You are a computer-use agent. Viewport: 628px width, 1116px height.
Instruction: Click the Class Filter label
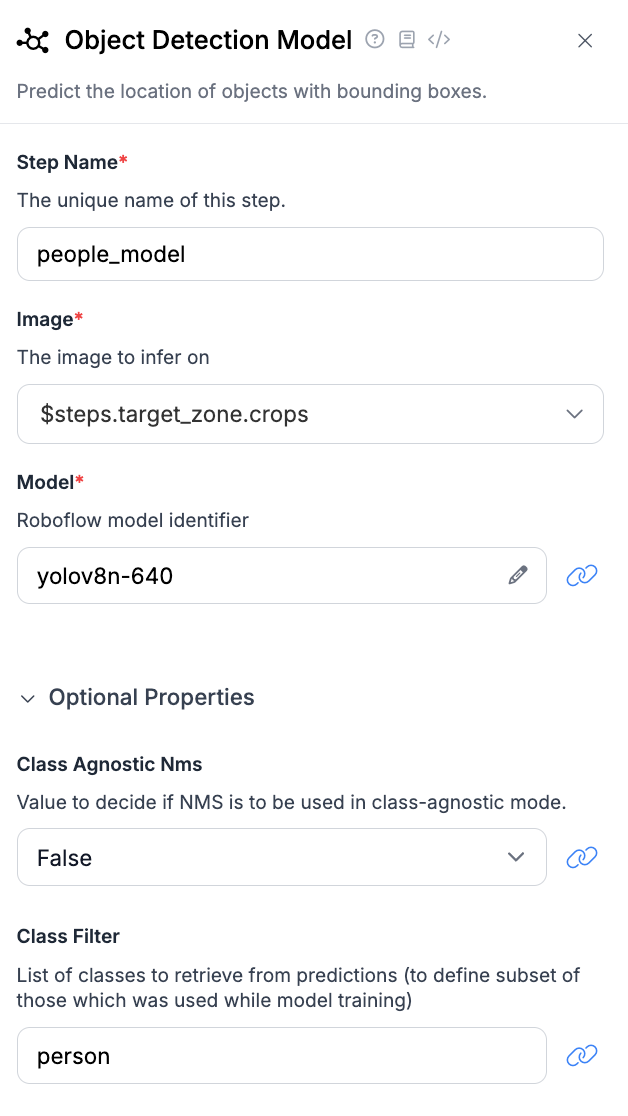click(x=68, y=936)
